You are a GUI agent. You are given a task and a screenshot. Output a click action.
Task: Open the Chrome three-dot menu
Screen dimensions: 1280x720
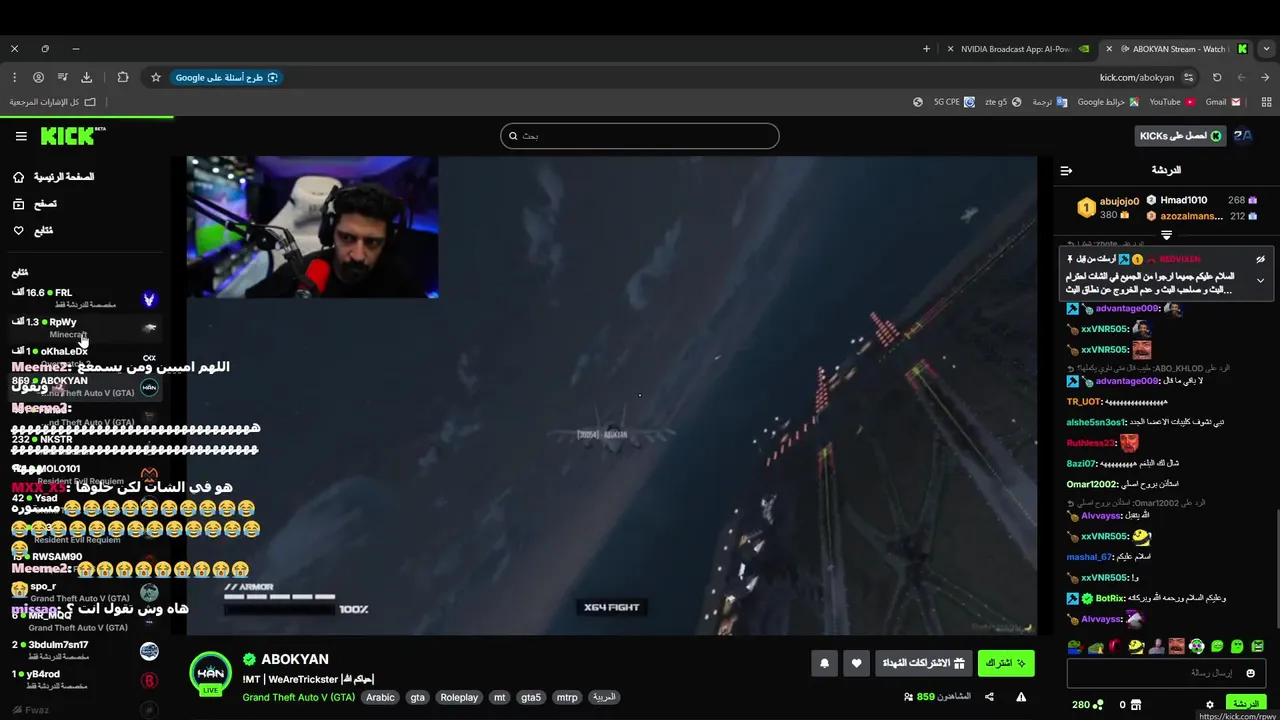tap(14, 77)
